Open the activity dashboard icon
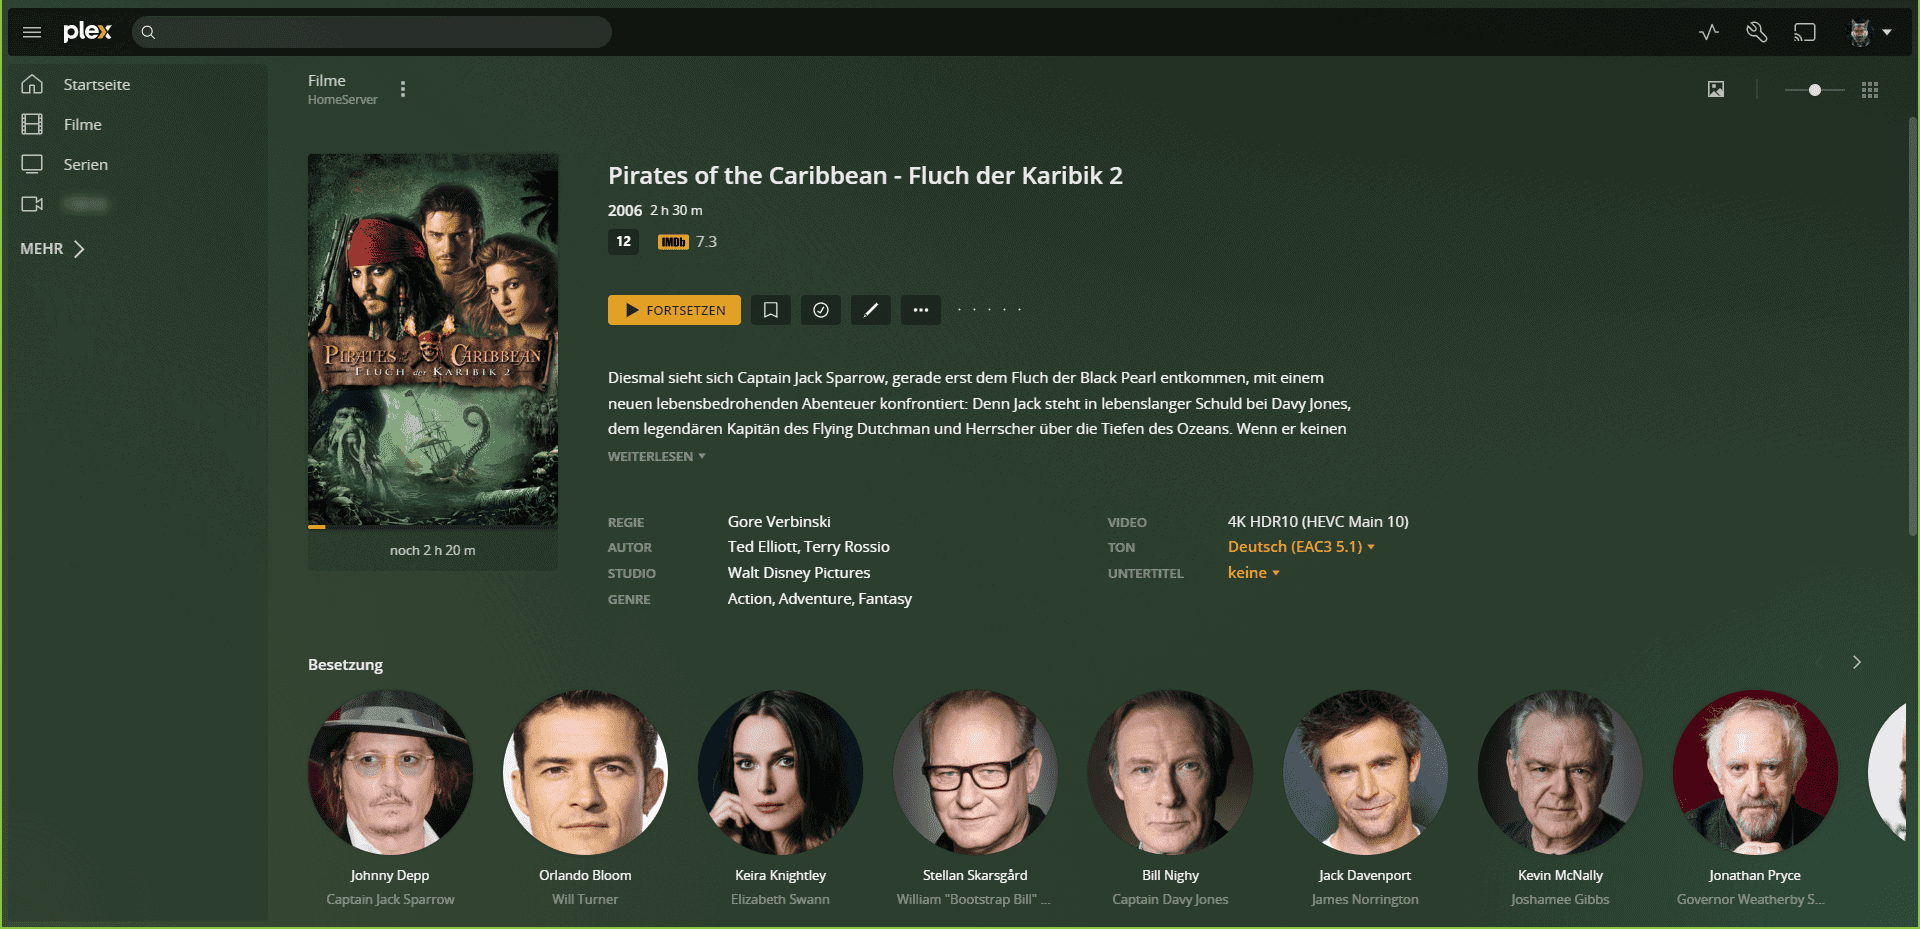Viewport: 1920px width, 929px height. pos(1709,32)
